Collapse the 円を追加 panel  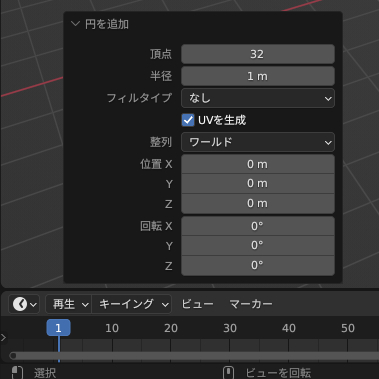[x=76, y=24]
